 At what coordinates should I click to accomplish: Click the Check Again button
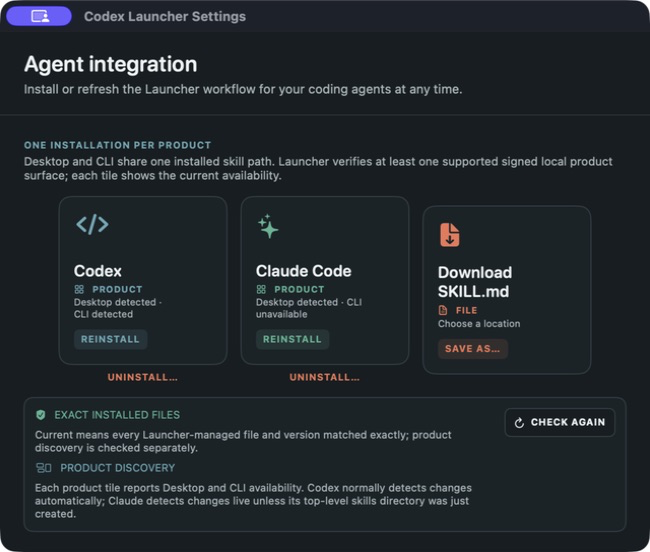pos(560,422)
